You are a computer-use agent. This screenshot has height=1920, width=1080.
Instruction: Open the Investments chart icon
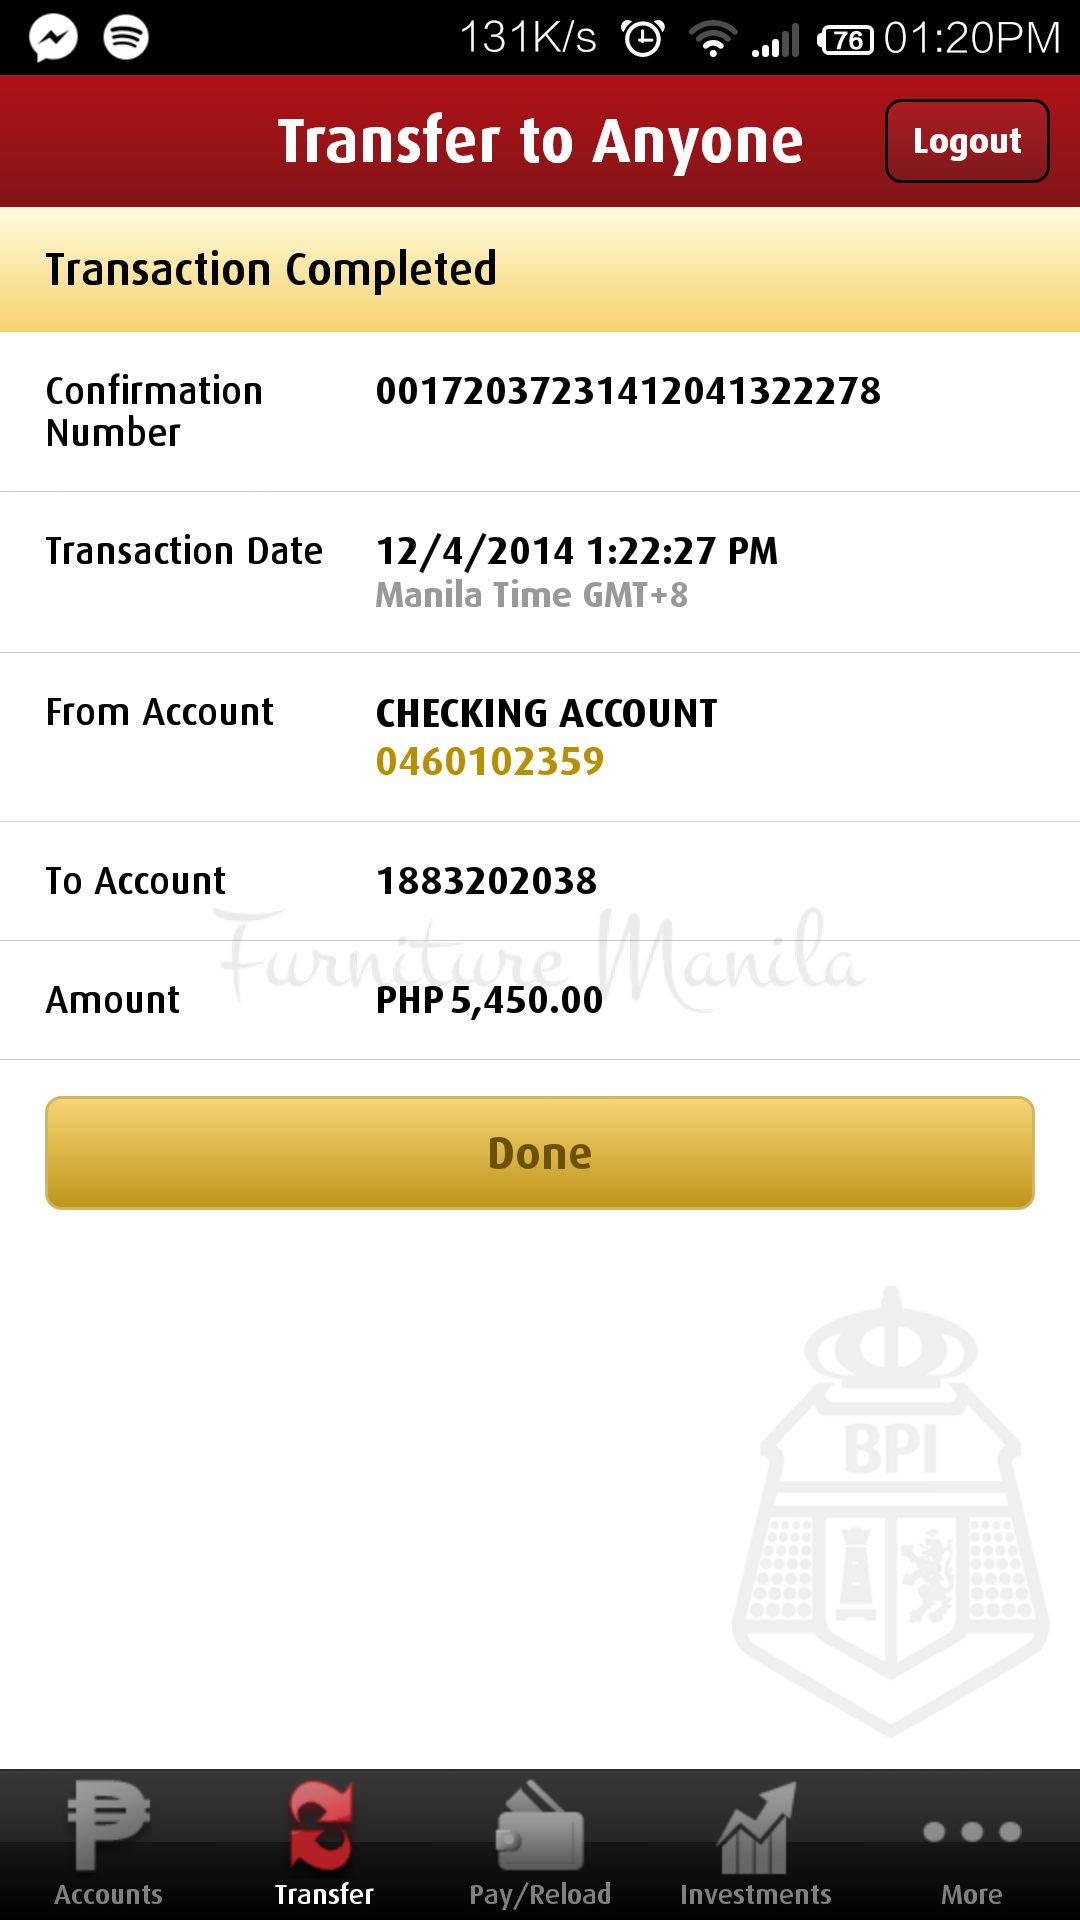pyautogui.click(x=756, y=1828)
